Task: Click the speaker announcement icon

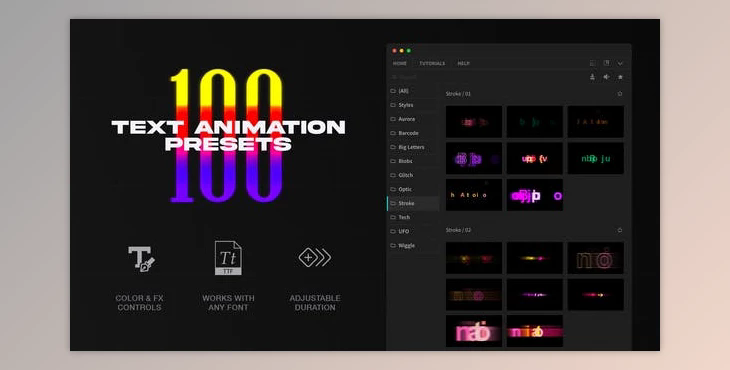Action: [606, 77]
